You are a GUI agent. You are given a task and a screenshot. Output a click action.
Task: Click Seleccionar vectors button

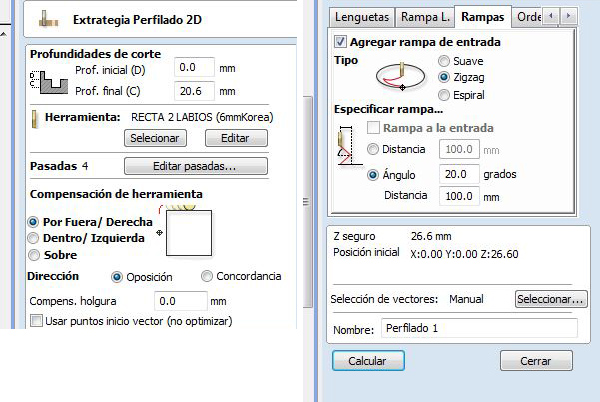pyautogui.click(x=551, y=299)
